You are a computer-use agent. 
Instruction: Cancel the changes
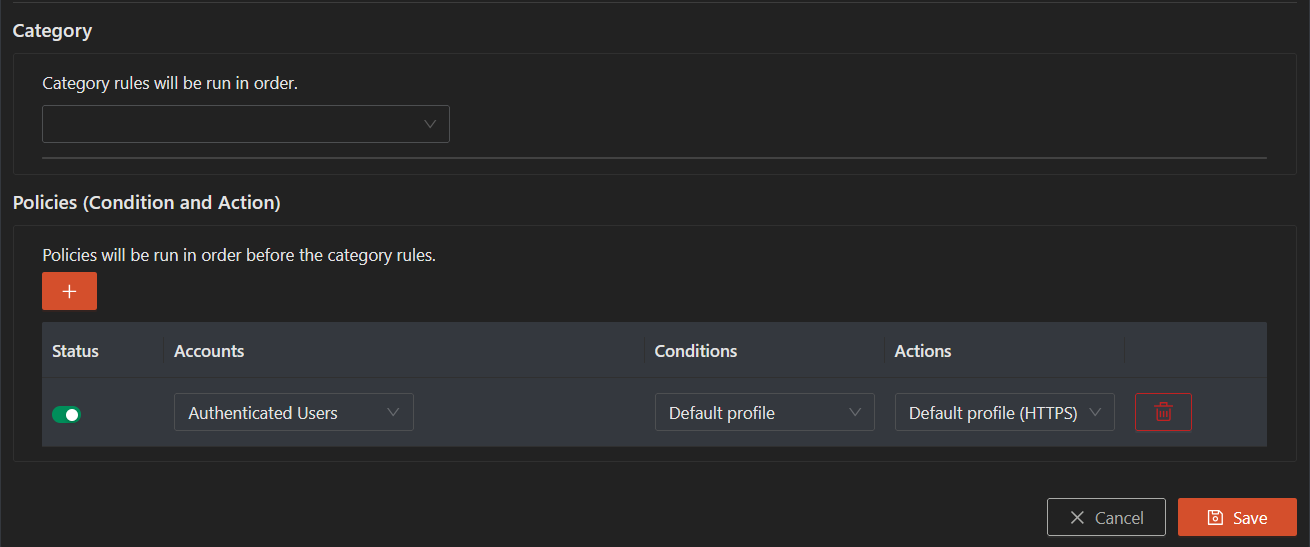coord(1106,517)
